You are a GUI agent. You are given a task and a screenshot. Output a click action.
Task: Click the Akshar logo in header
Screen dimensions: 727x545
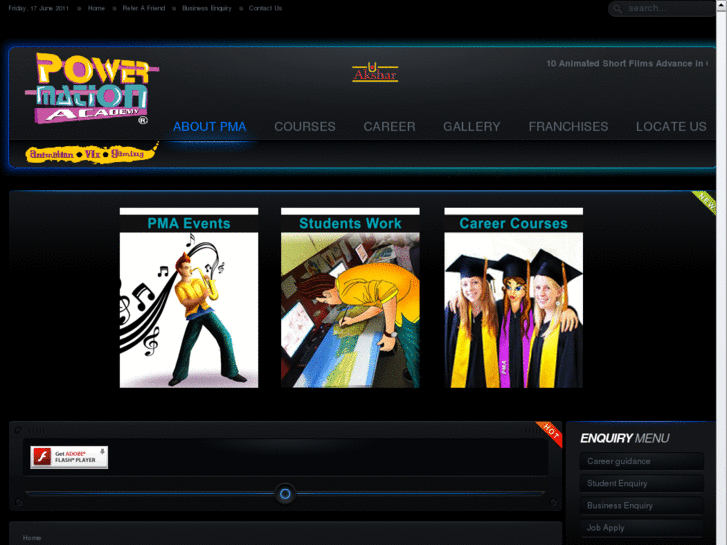point(375,72)
